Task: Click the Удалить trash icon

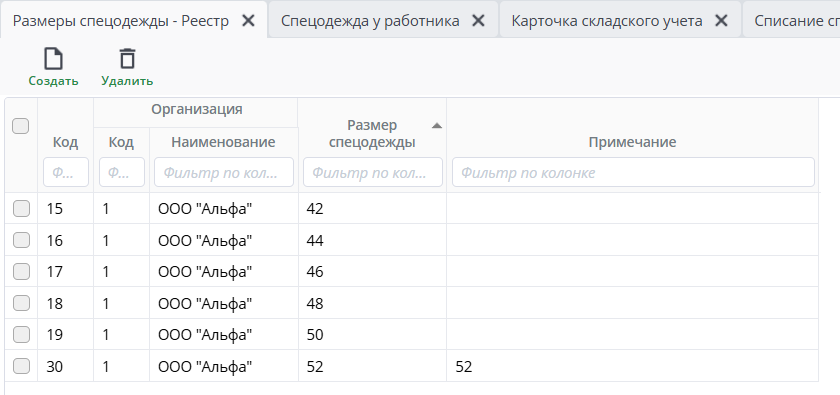Action: (127, 58)
